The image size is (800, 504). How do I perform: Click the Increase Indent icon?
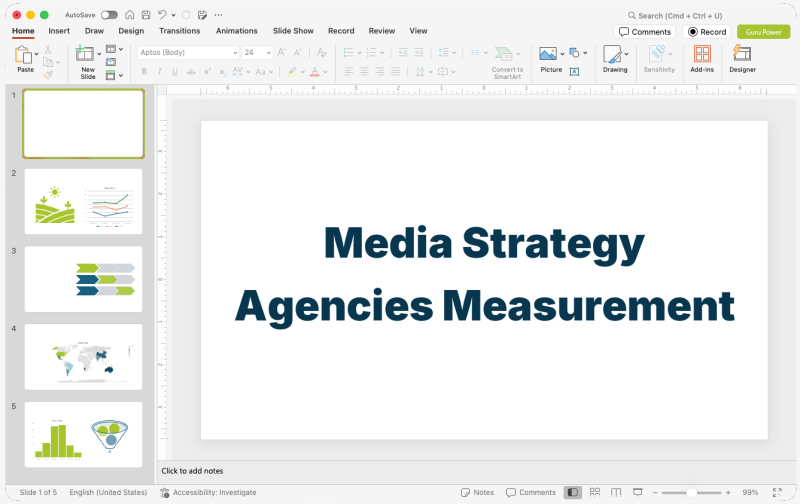tap(419, 53)
